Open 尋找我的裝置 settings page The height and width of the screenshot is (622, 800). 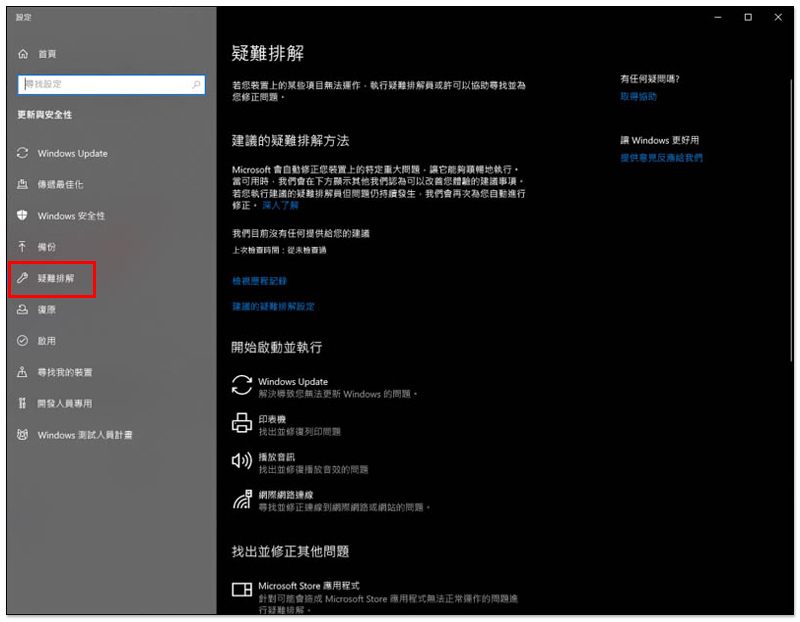click(65, 372)
